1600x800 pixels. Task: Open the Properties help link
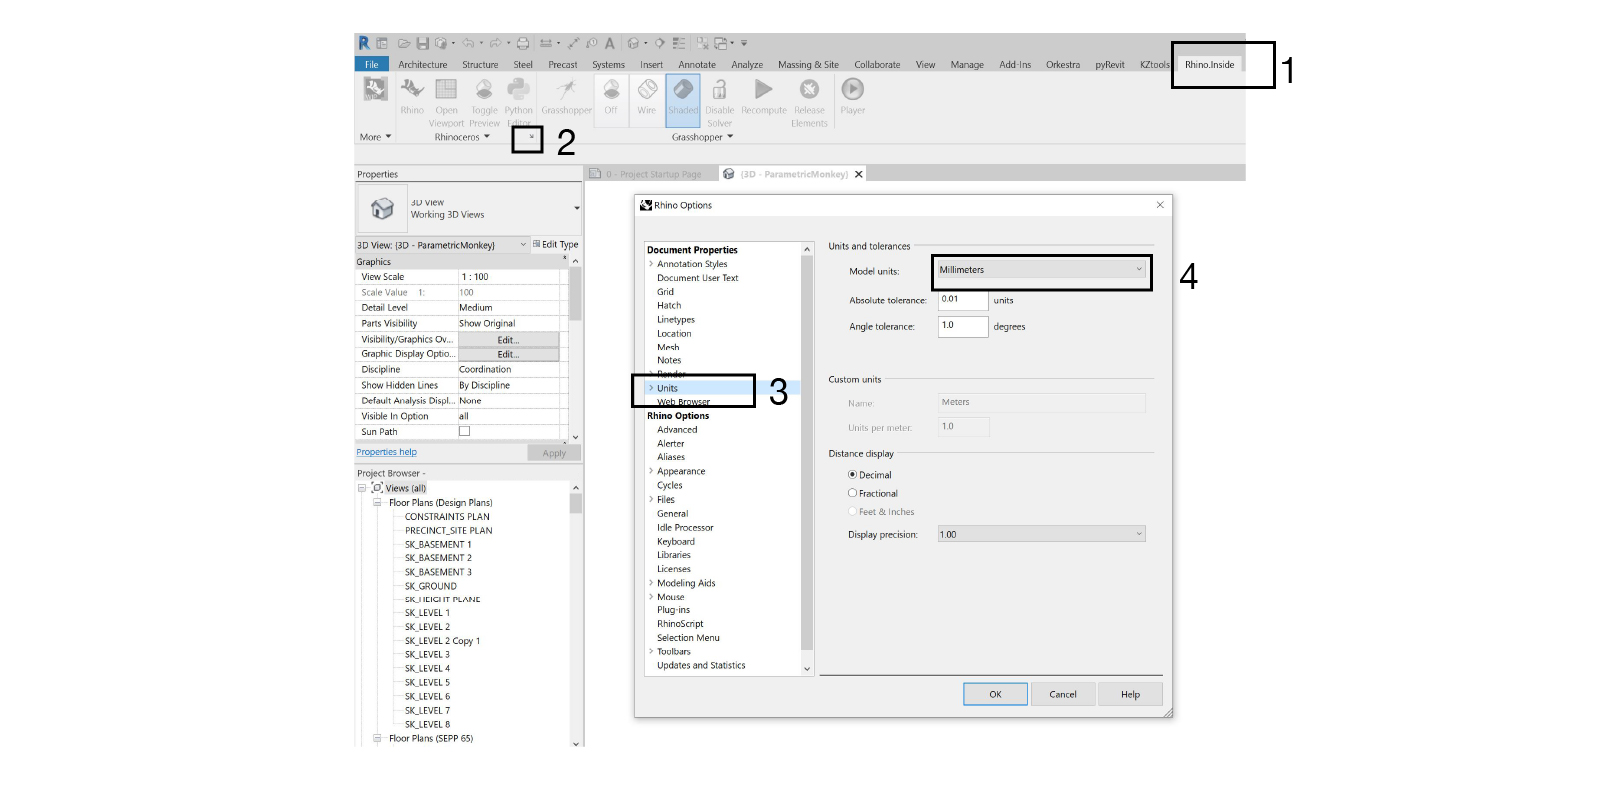pyautogui.click(x=386, y=452)
